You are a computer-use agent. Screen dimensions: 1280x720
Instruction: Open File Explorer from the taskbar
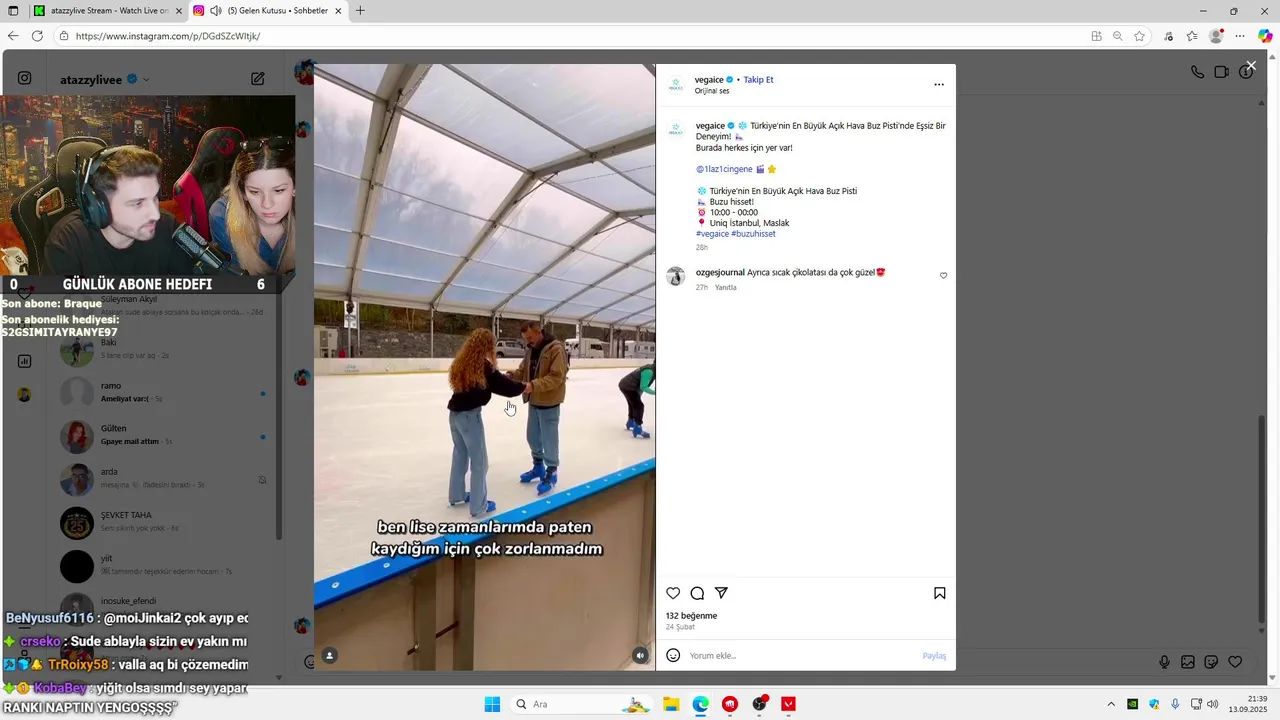click(x=671, y=704)
